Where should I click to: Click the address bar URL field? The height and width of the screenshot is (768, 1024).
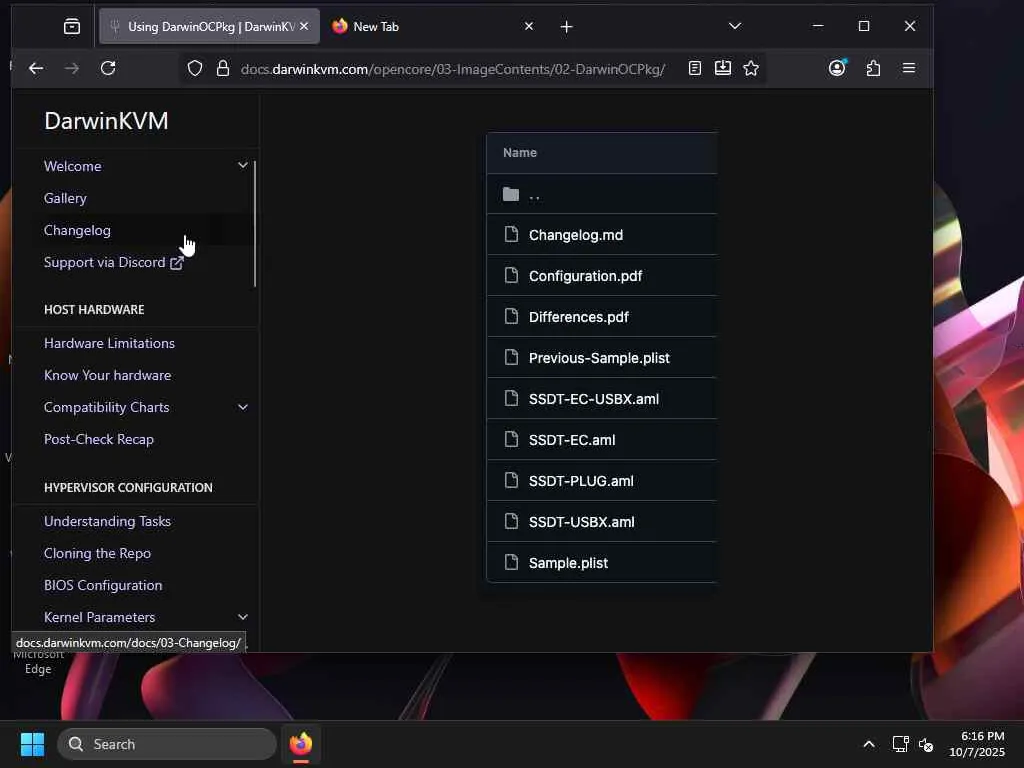453,69
